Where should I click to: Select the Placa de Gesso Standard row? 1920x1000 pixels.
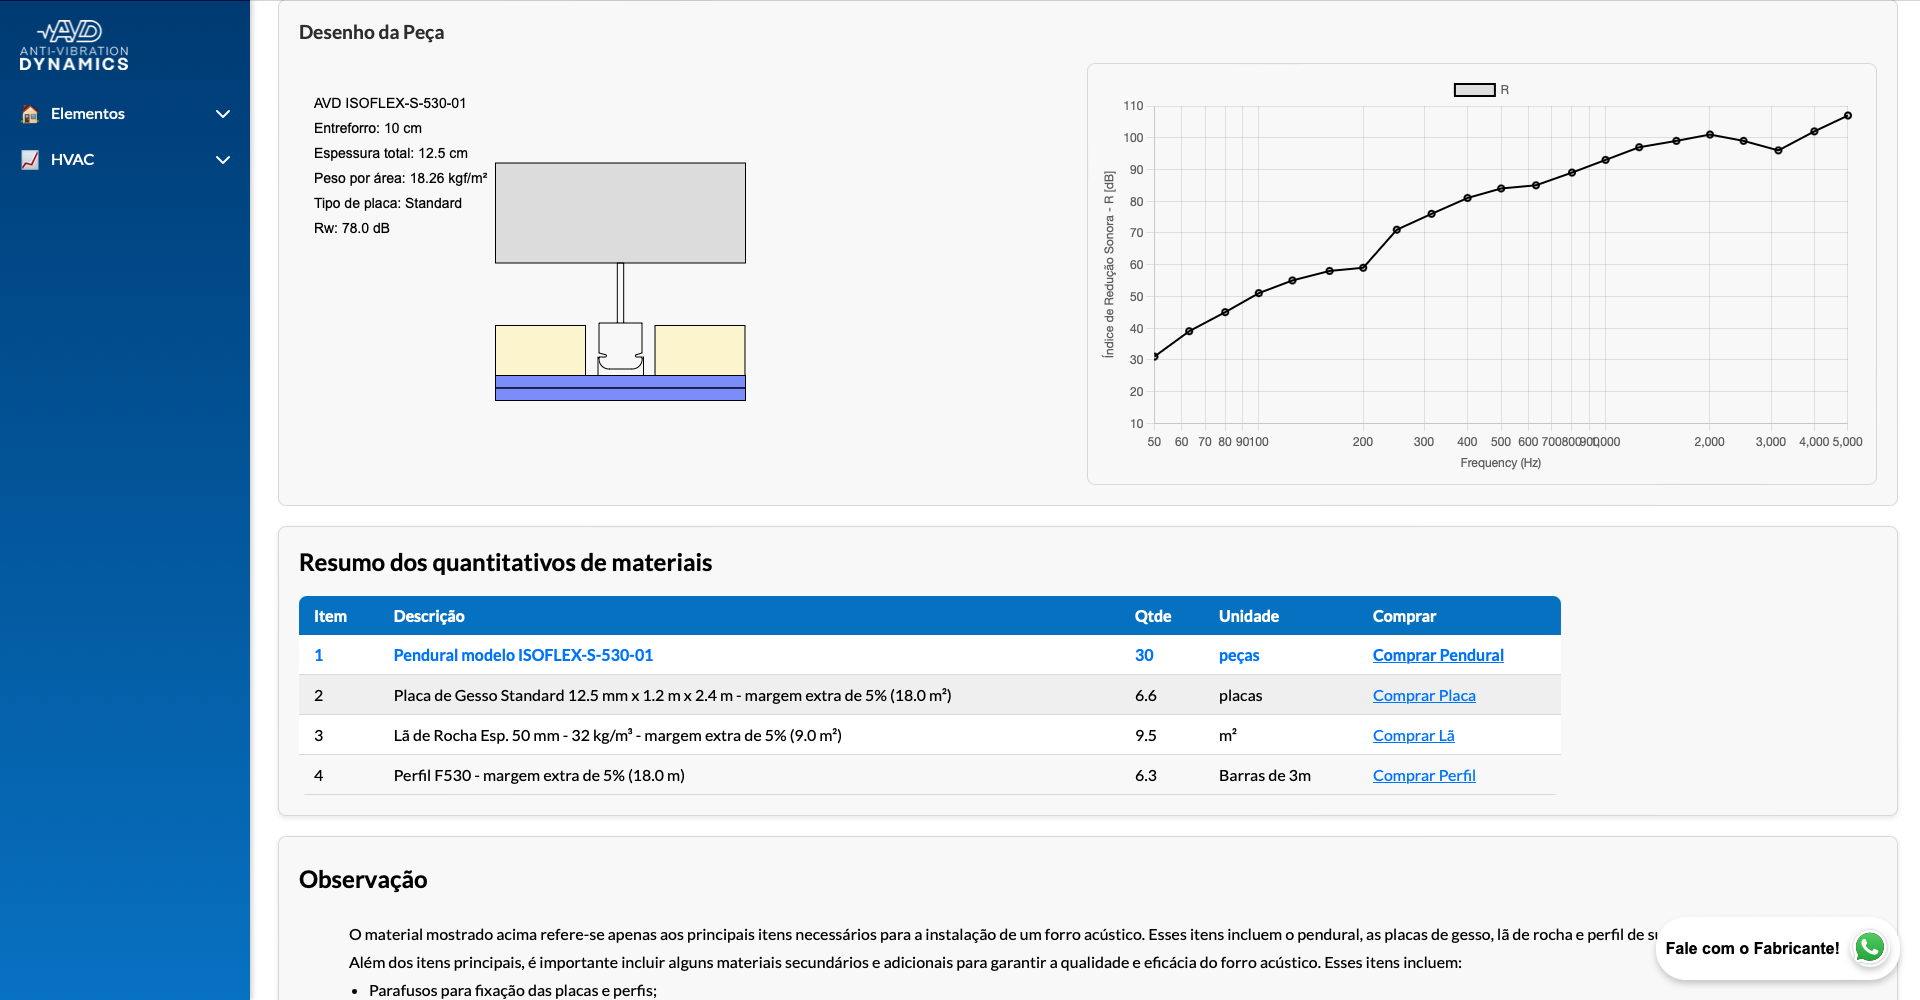coord(930,695)
